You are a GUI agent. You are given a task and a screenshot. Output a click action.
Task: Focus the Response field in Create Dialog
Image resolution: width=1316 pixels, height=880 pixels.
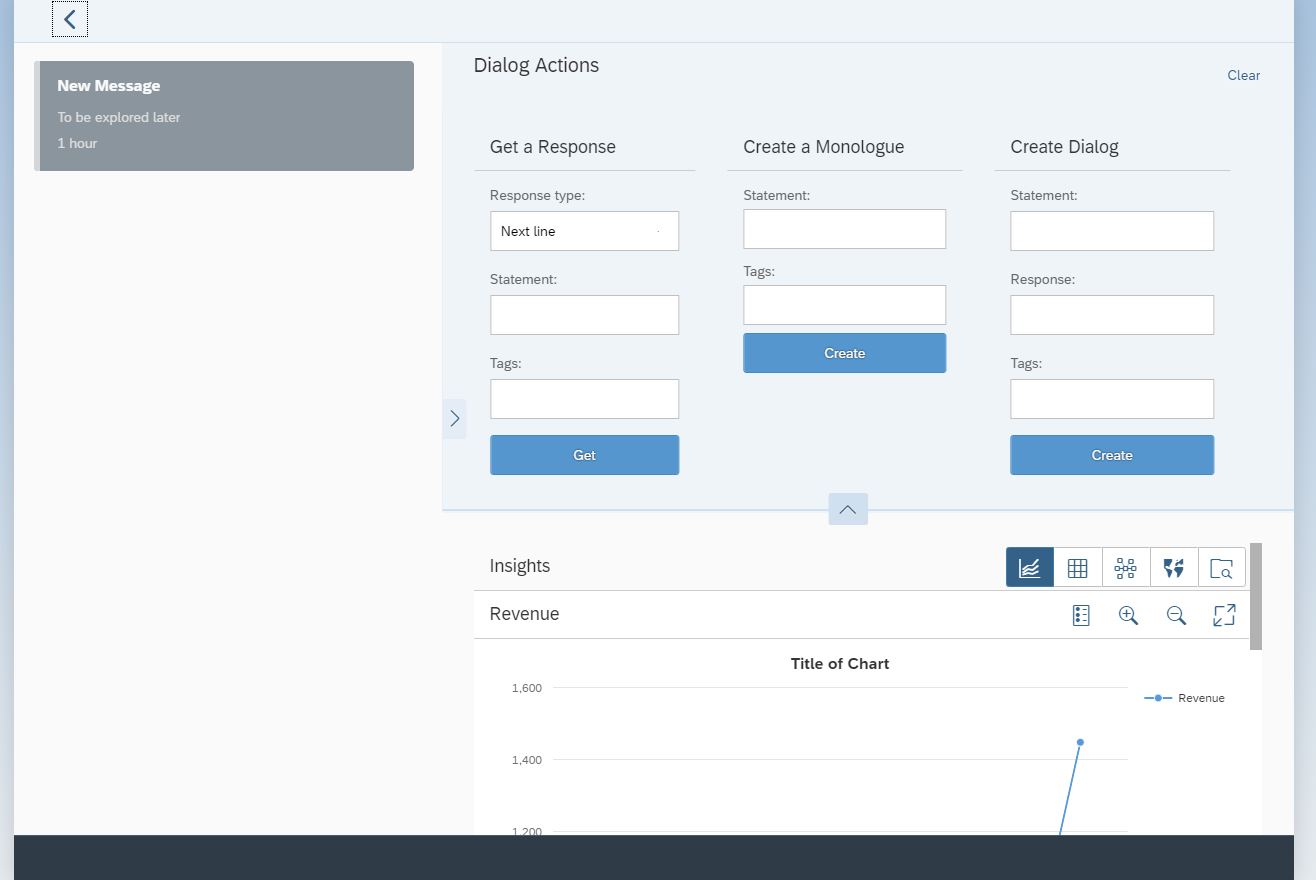(1111, 315)
